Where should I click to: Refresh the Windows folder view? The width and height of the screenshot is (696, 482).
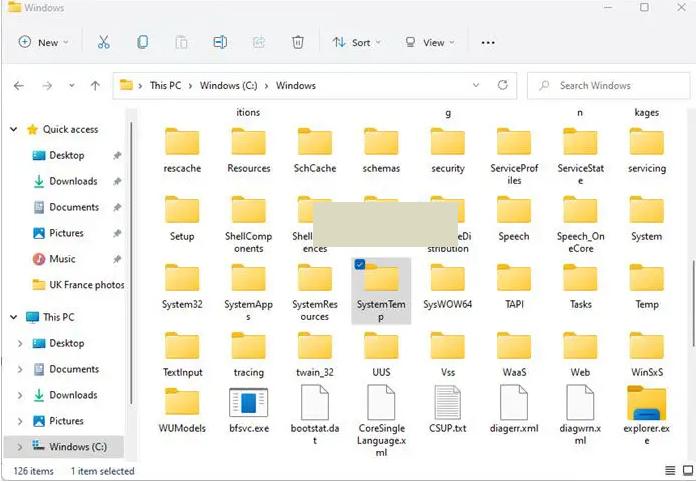click(x=502, y=85)
